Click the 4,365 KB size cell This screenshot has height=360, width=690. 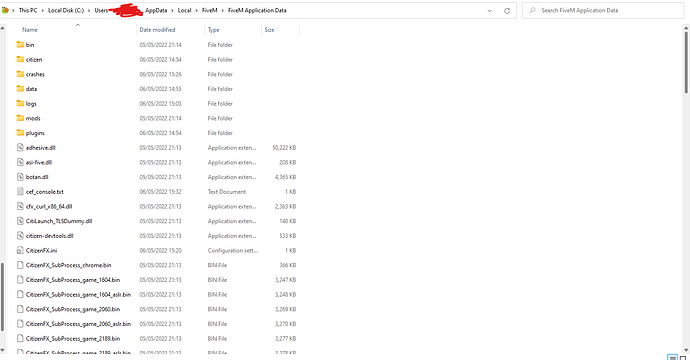[285, 177]
